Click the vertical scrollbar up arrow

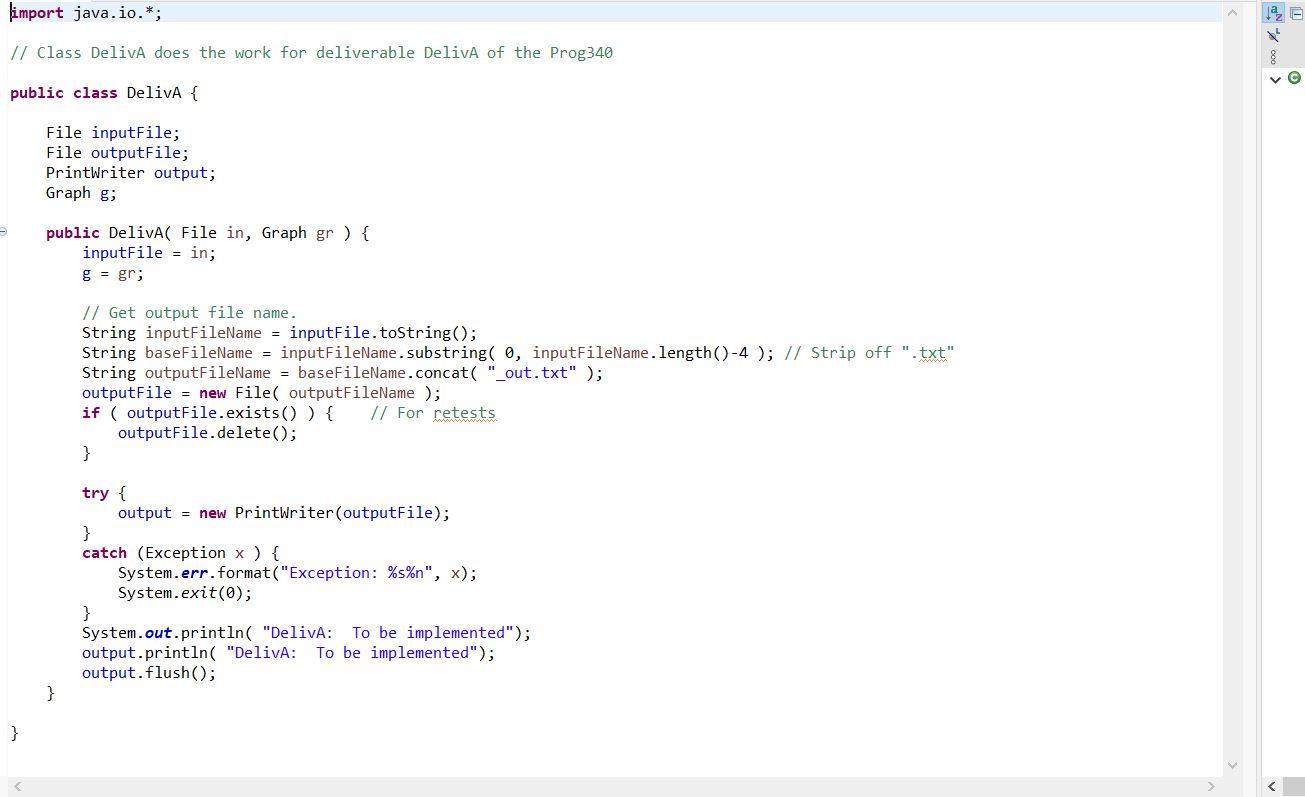pos(1232,11)
